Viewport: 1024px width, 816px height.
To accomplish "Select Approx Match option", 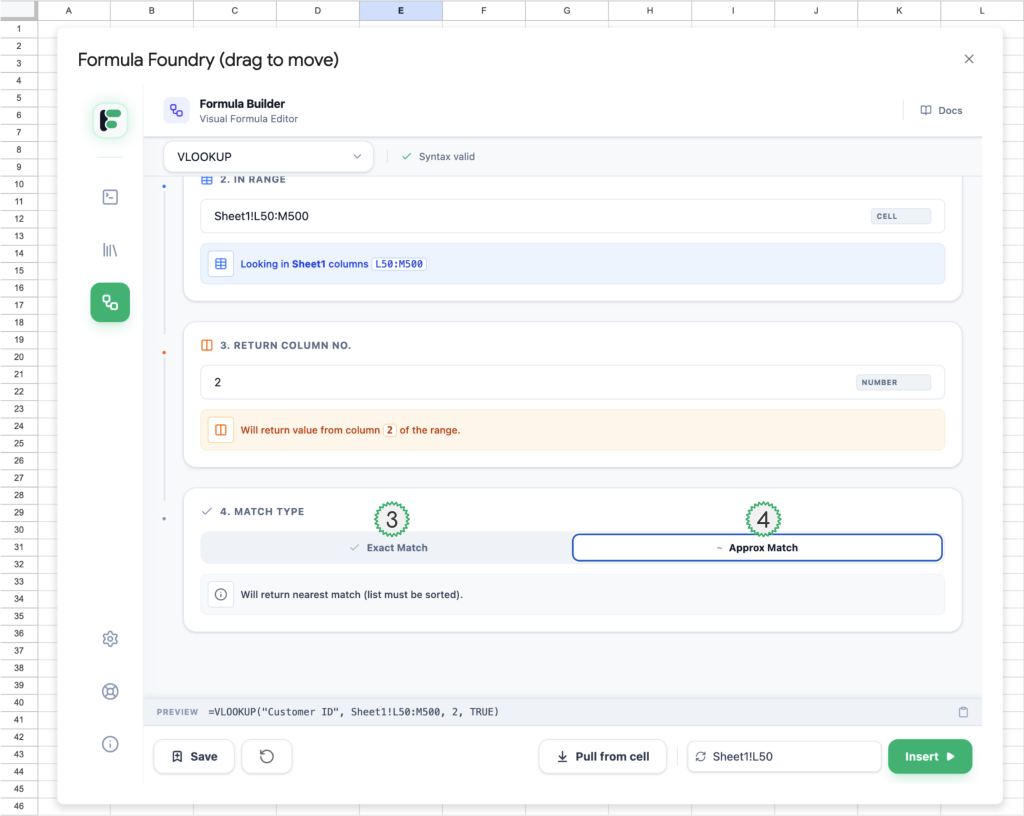I will (x=757, y=548).
